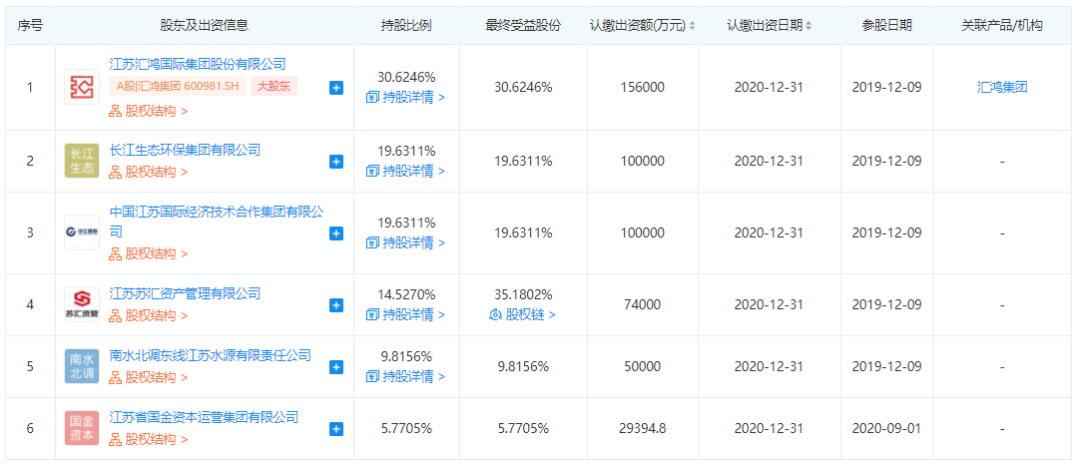Click the 关联产品/机构 column header
Screen dimensions: 1080x464
(x=1002, y=25)
